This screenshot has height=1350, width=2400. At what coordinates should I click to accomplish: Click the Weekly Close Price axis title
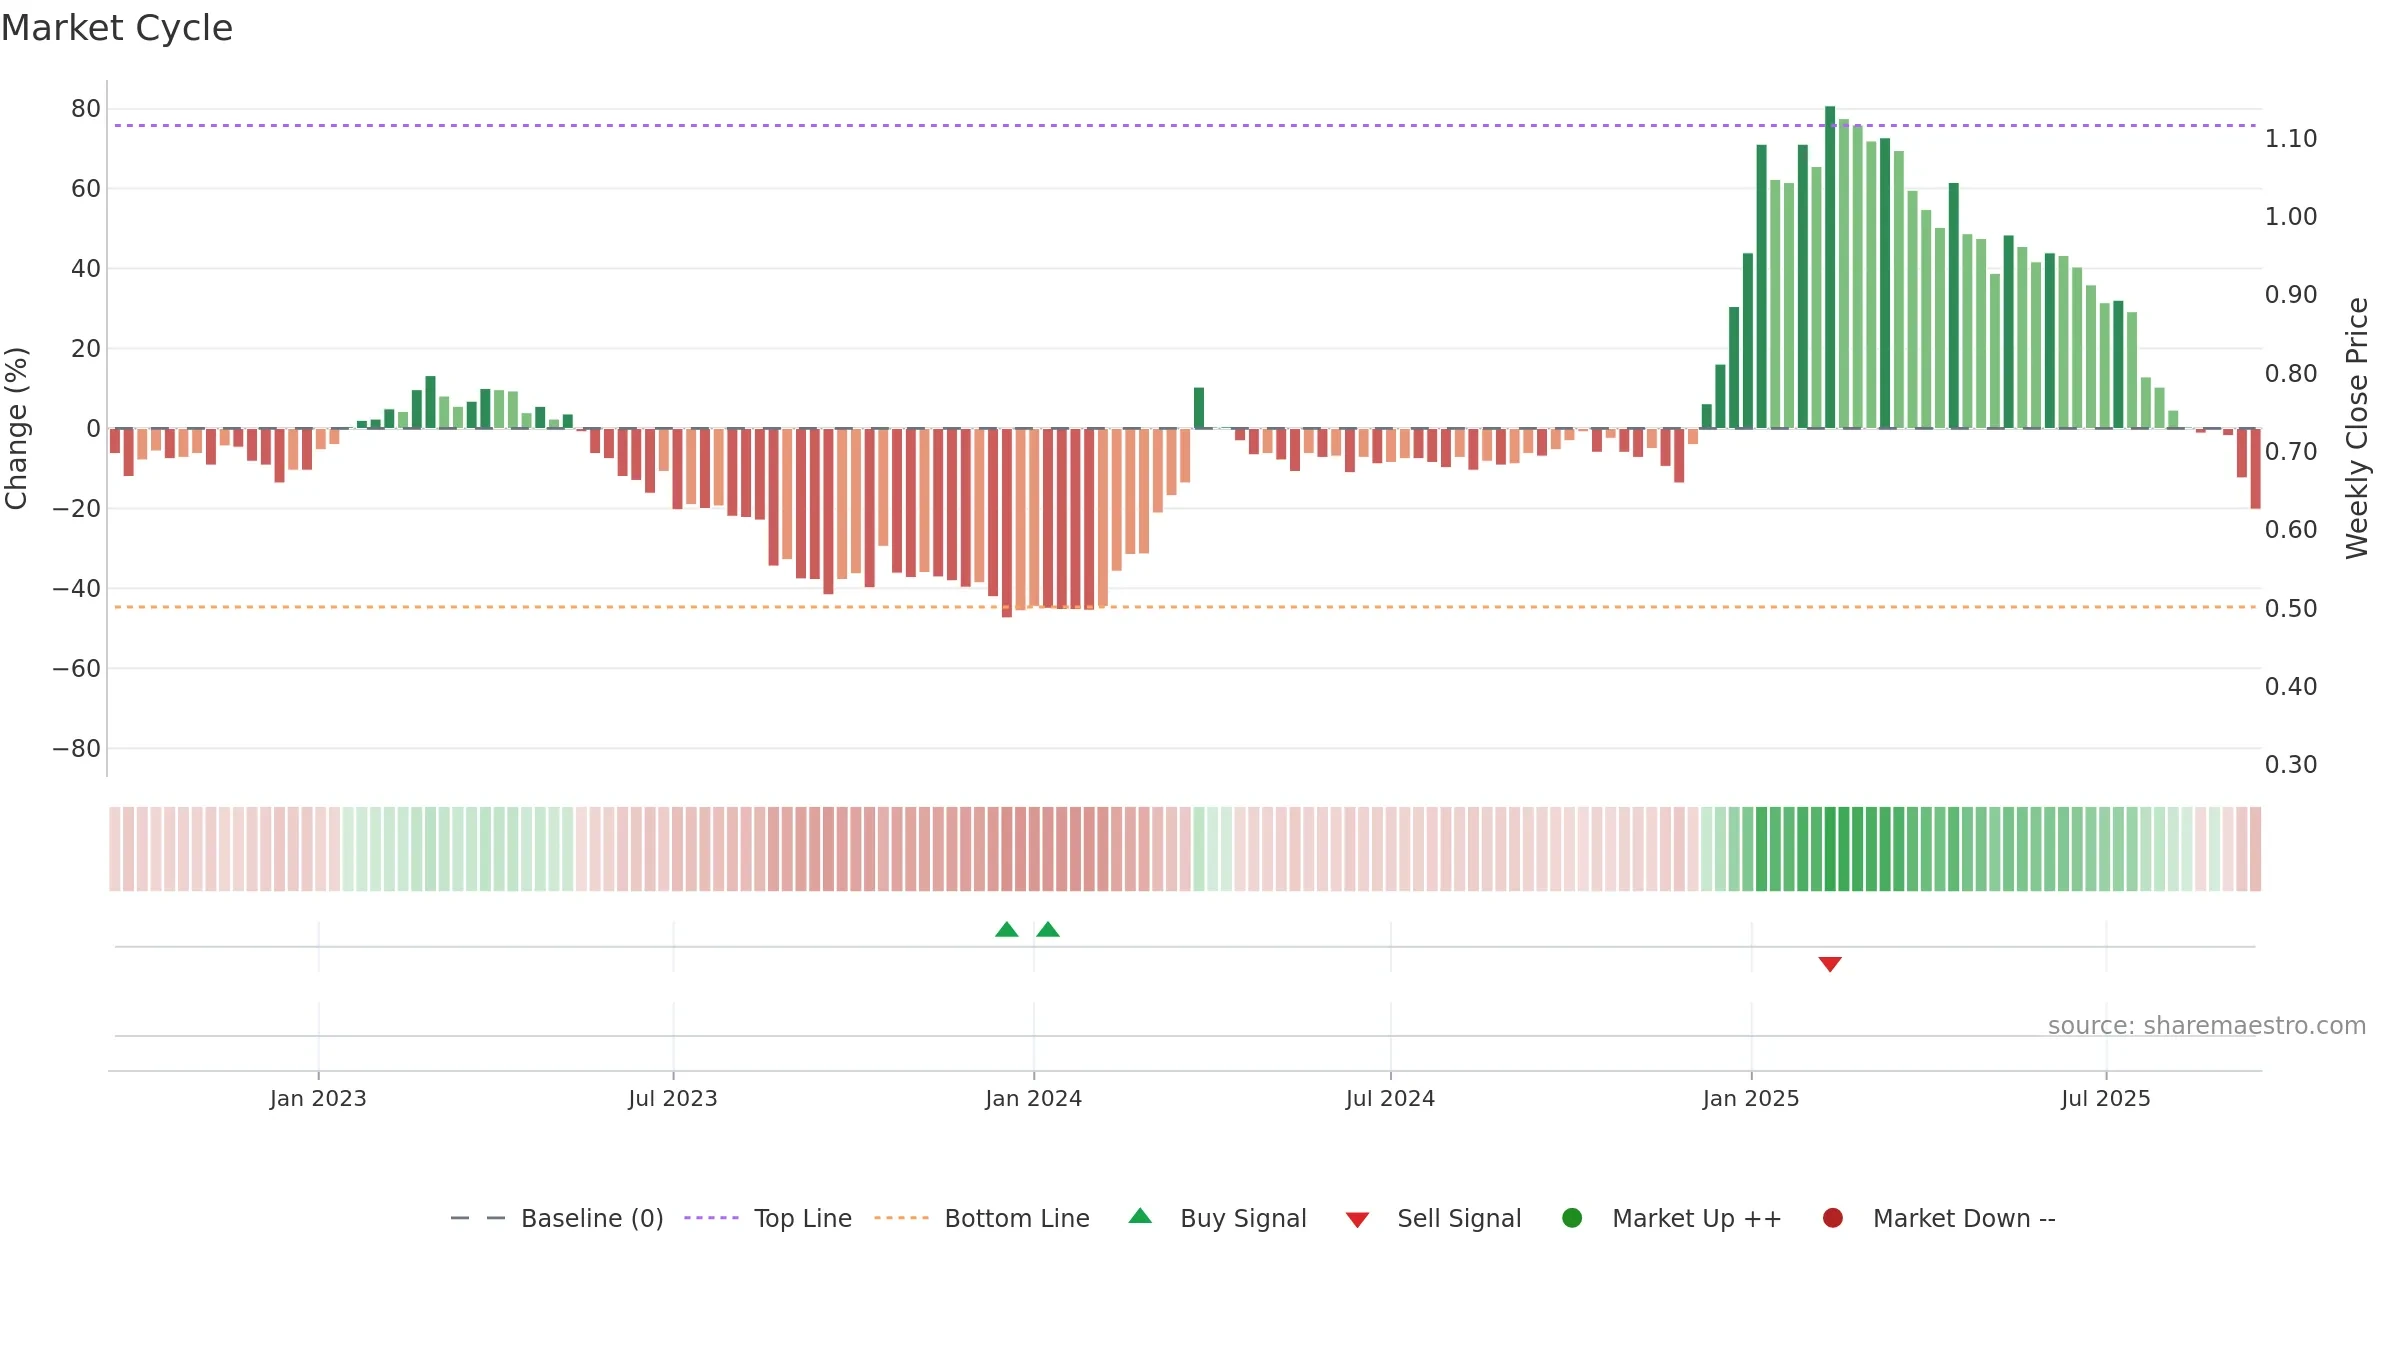pos(2357,428)
